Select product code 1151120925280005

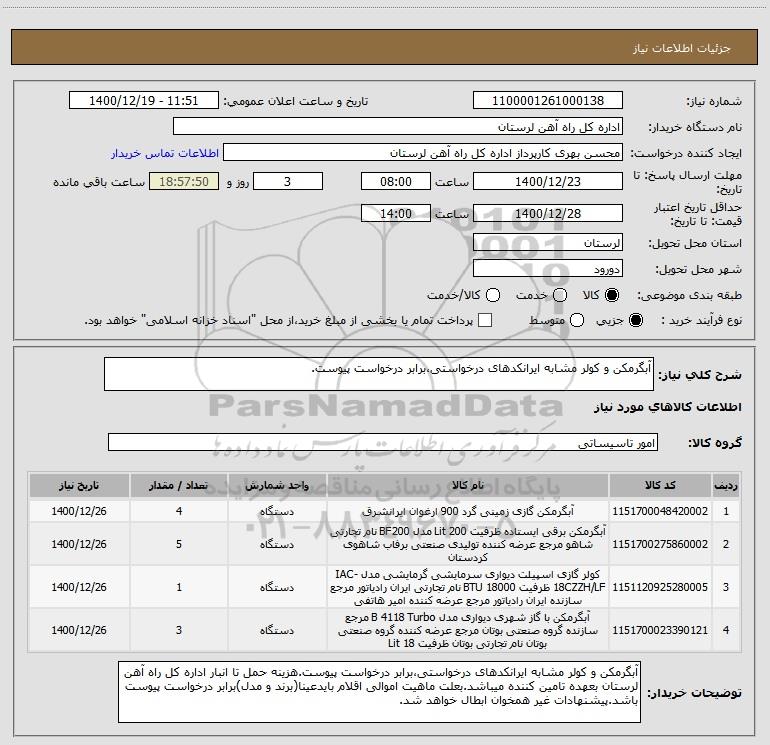click(x=660, y=587)
